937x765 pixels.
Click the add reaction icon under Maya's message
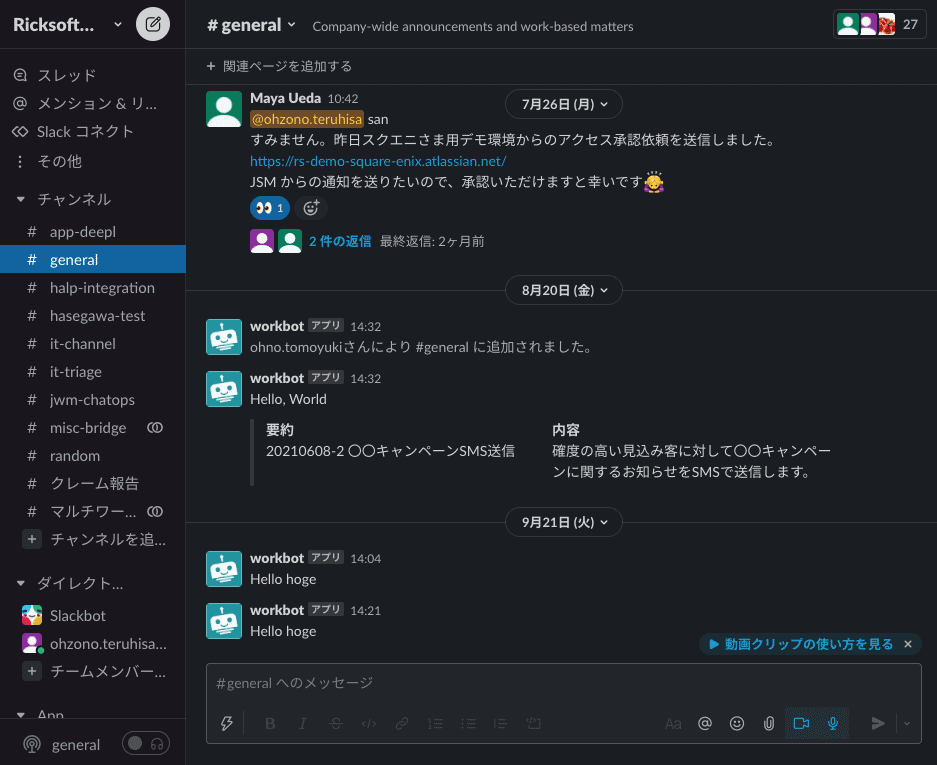(311, 208)
